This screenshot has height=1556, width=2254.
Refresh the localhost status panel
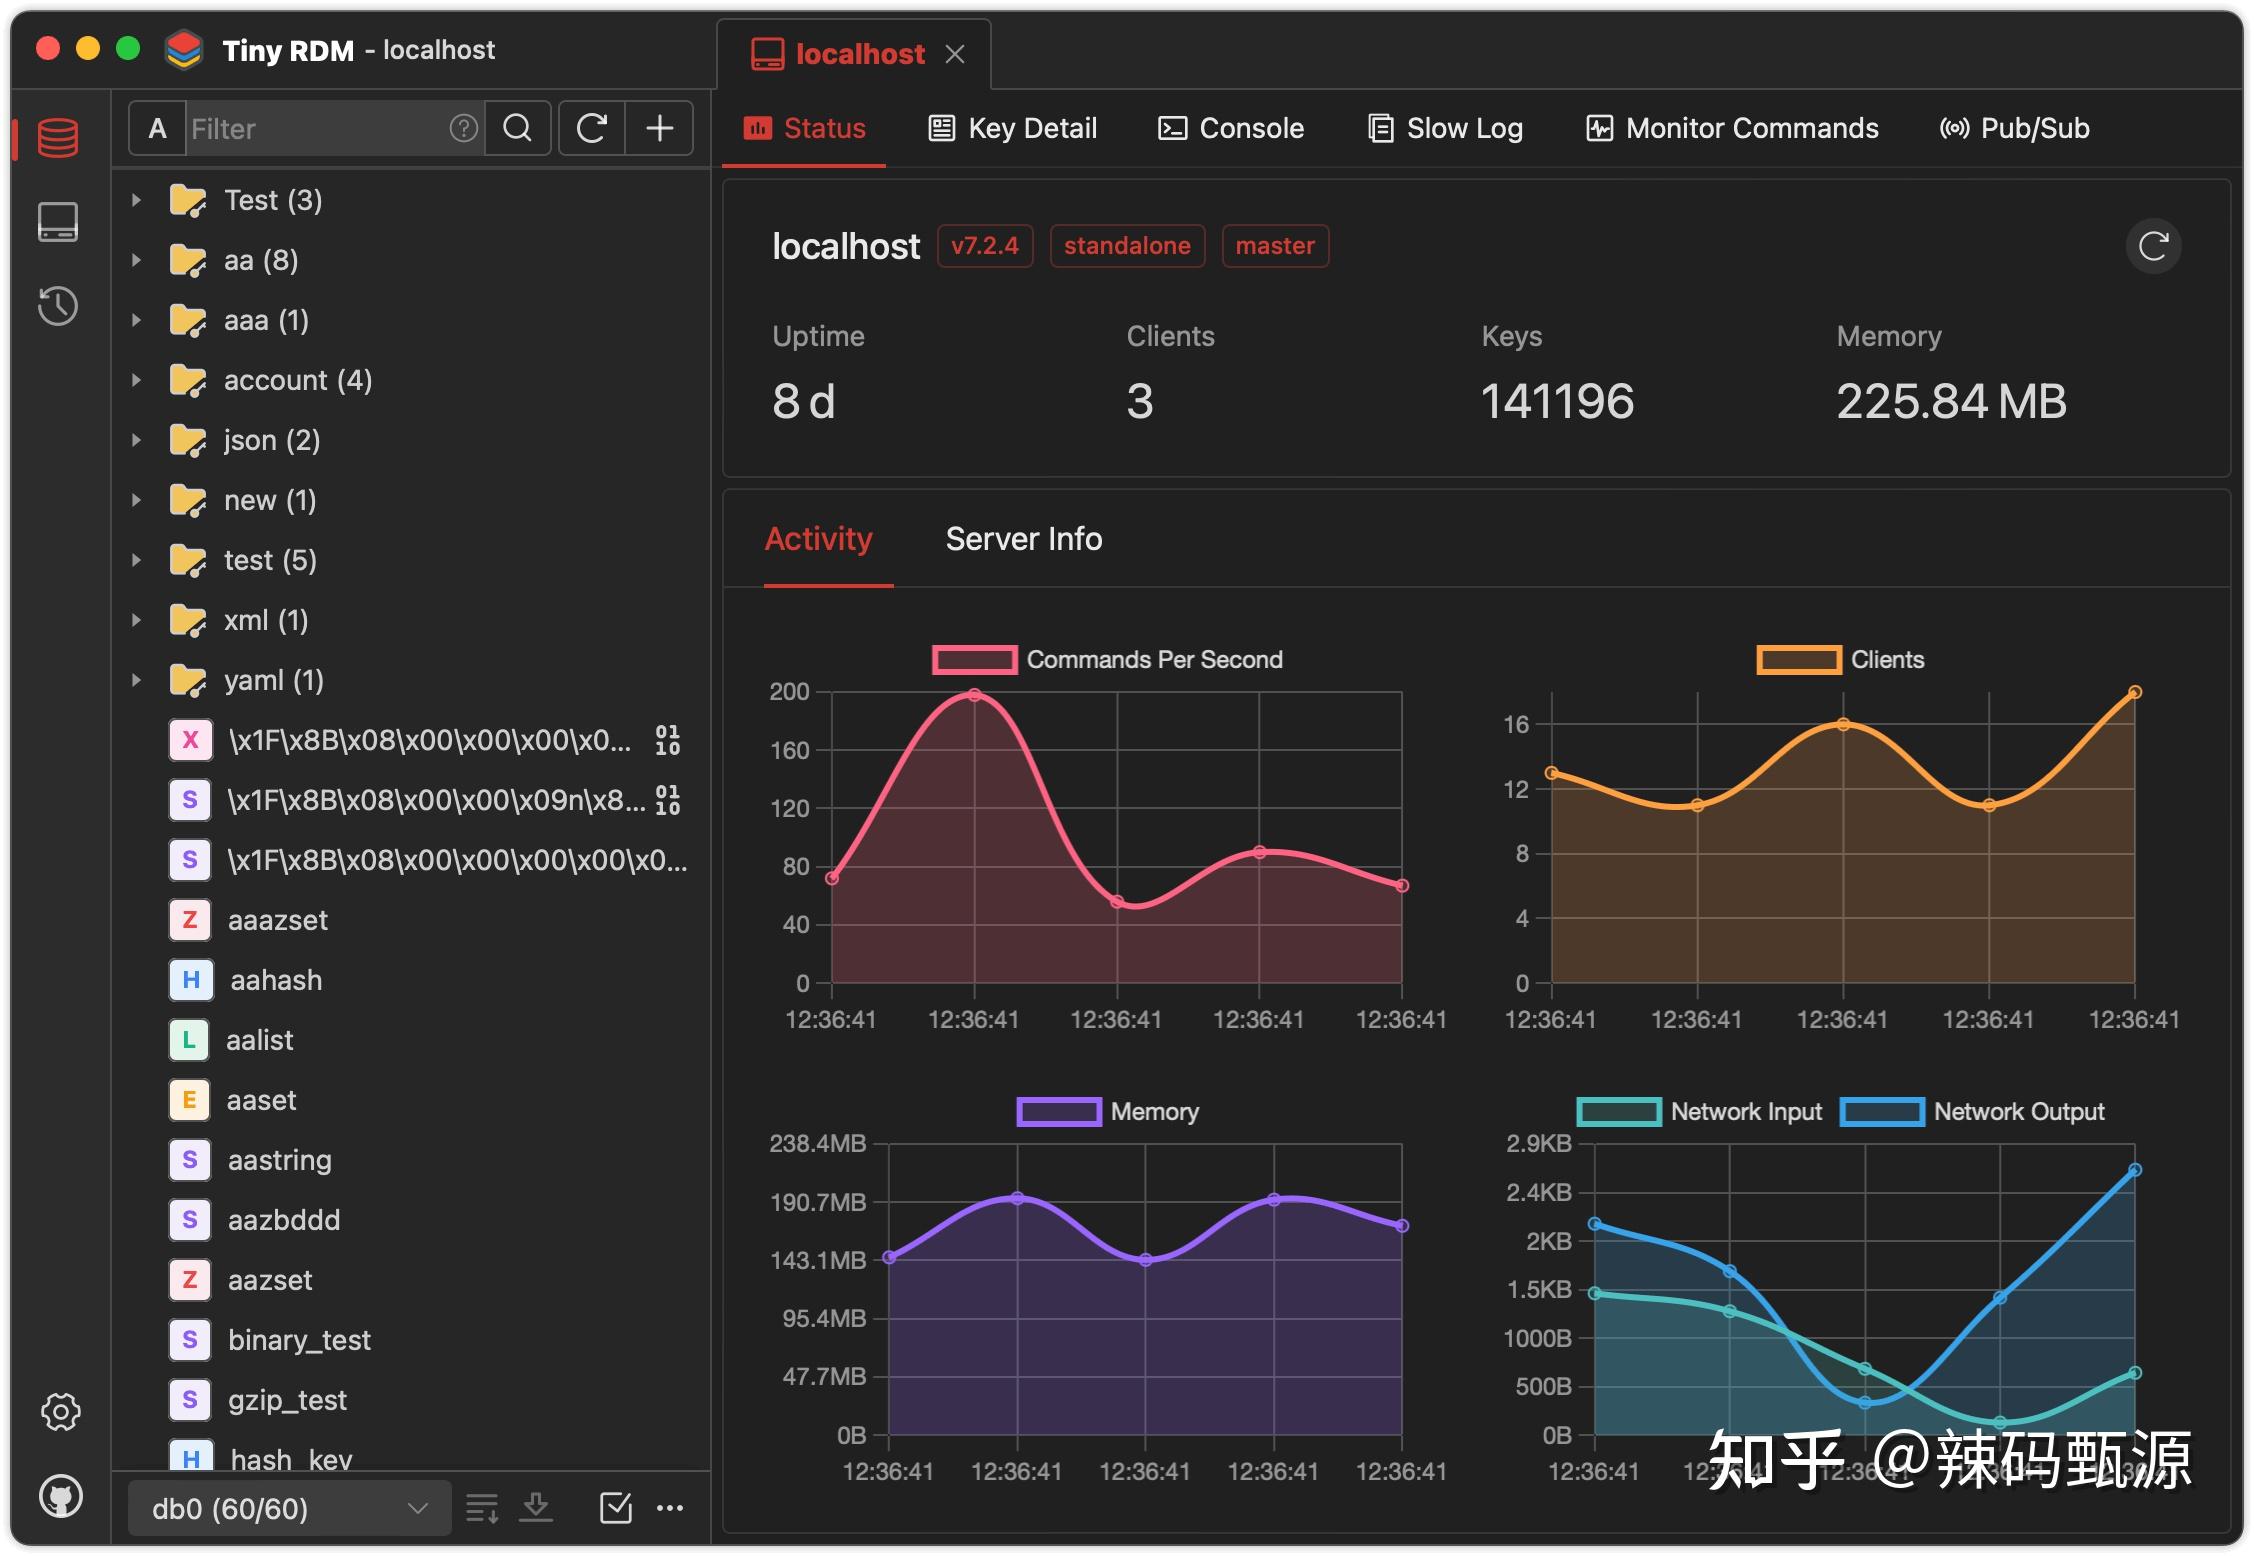[2153, 246]
